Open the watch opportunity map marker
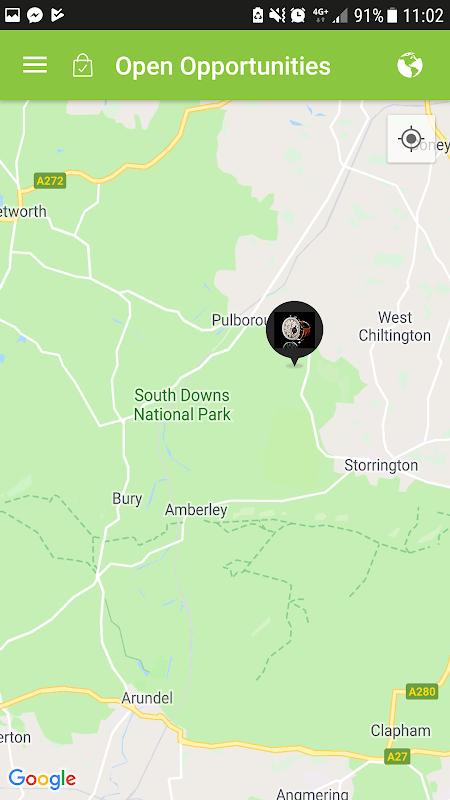This screenshot has height=800, width=450. [294, 333]
